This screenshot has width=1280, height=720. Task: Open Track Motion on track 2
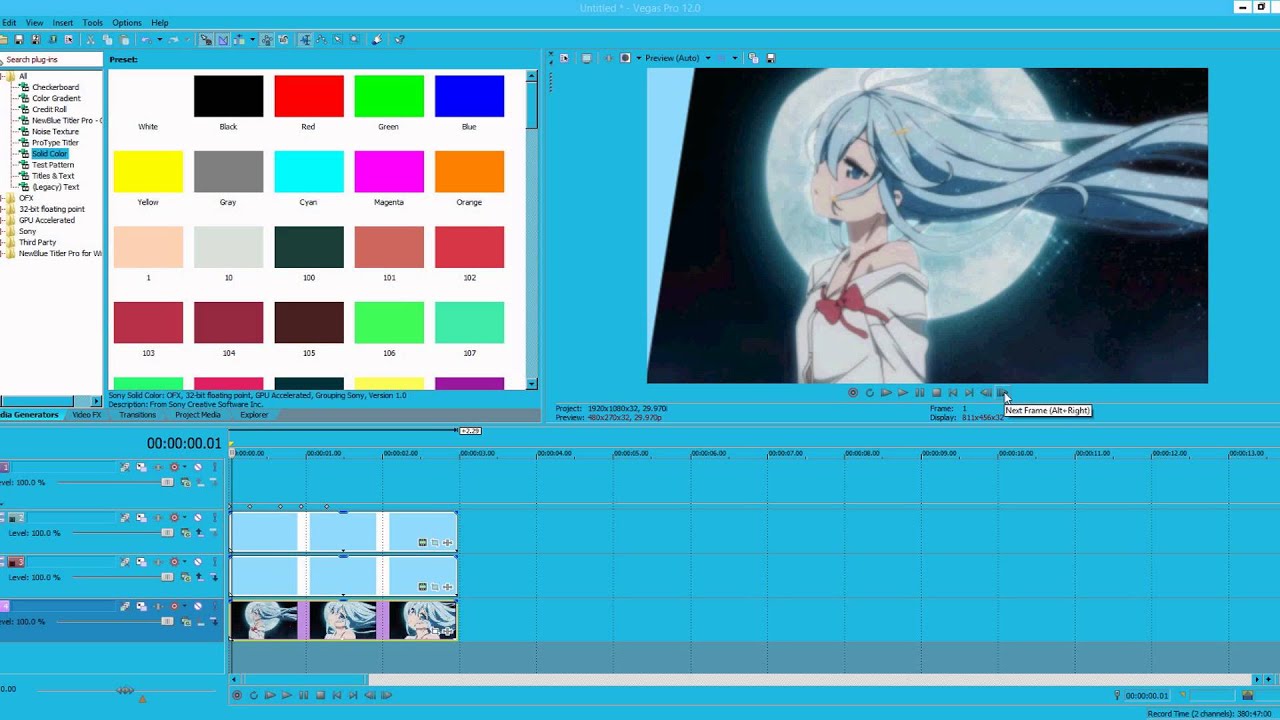point(141,518)
